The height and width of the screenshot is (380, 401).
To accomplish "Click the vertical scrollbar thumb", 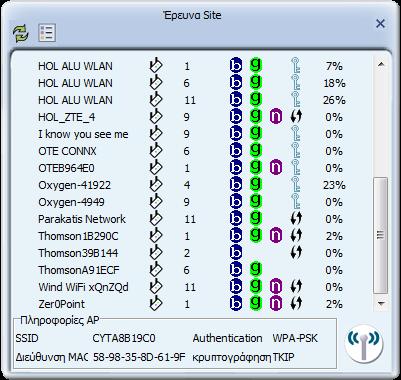I will [x=381, y=236].
